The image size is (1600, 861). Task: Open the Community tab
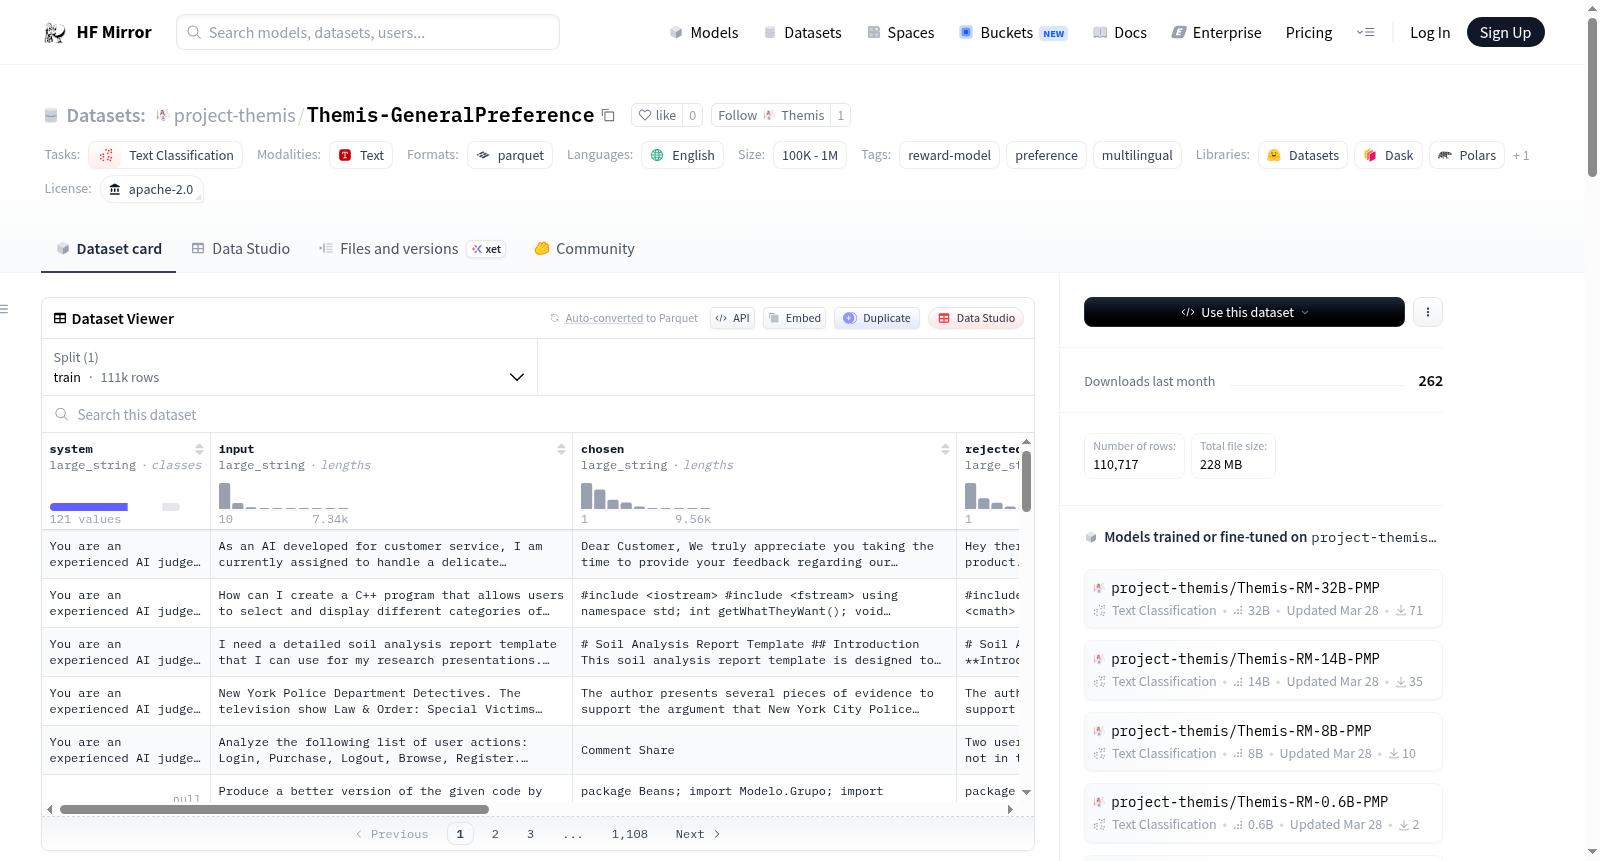coord(584,249)
